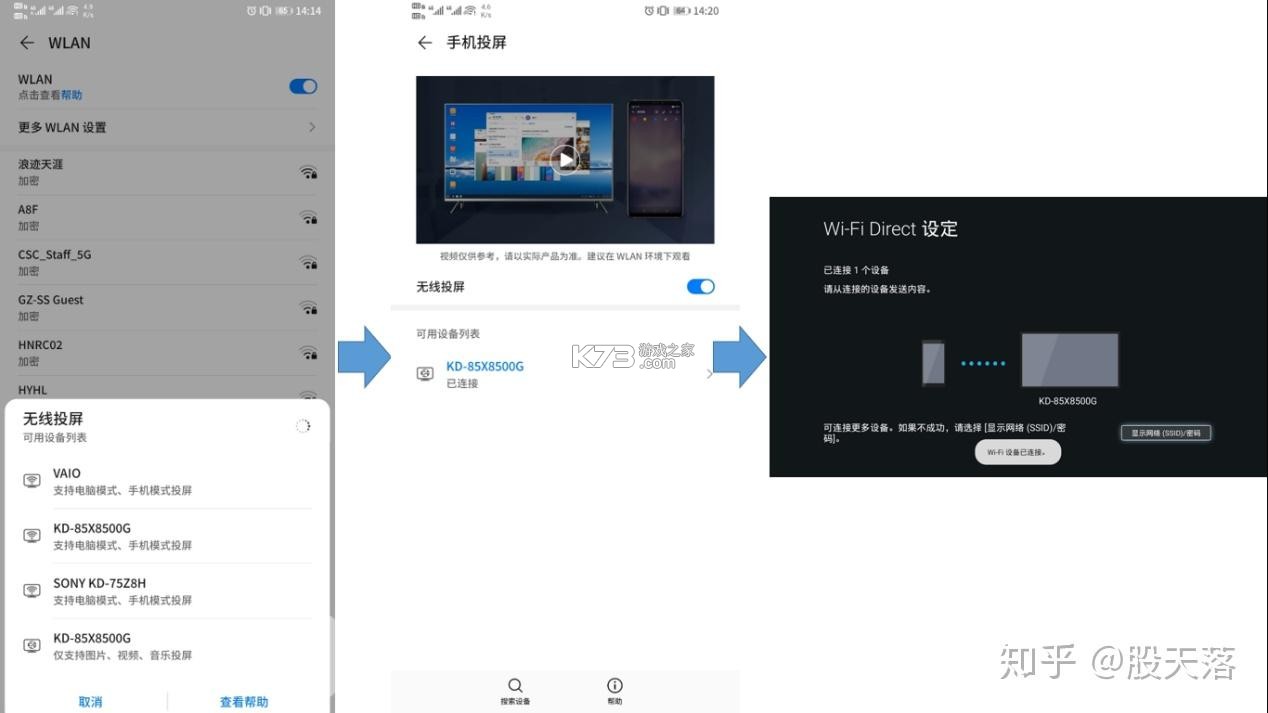Tap the loading spinner in 无线投屏 dialog
The image size is (1268, 713).
click(x=303, y=426)
